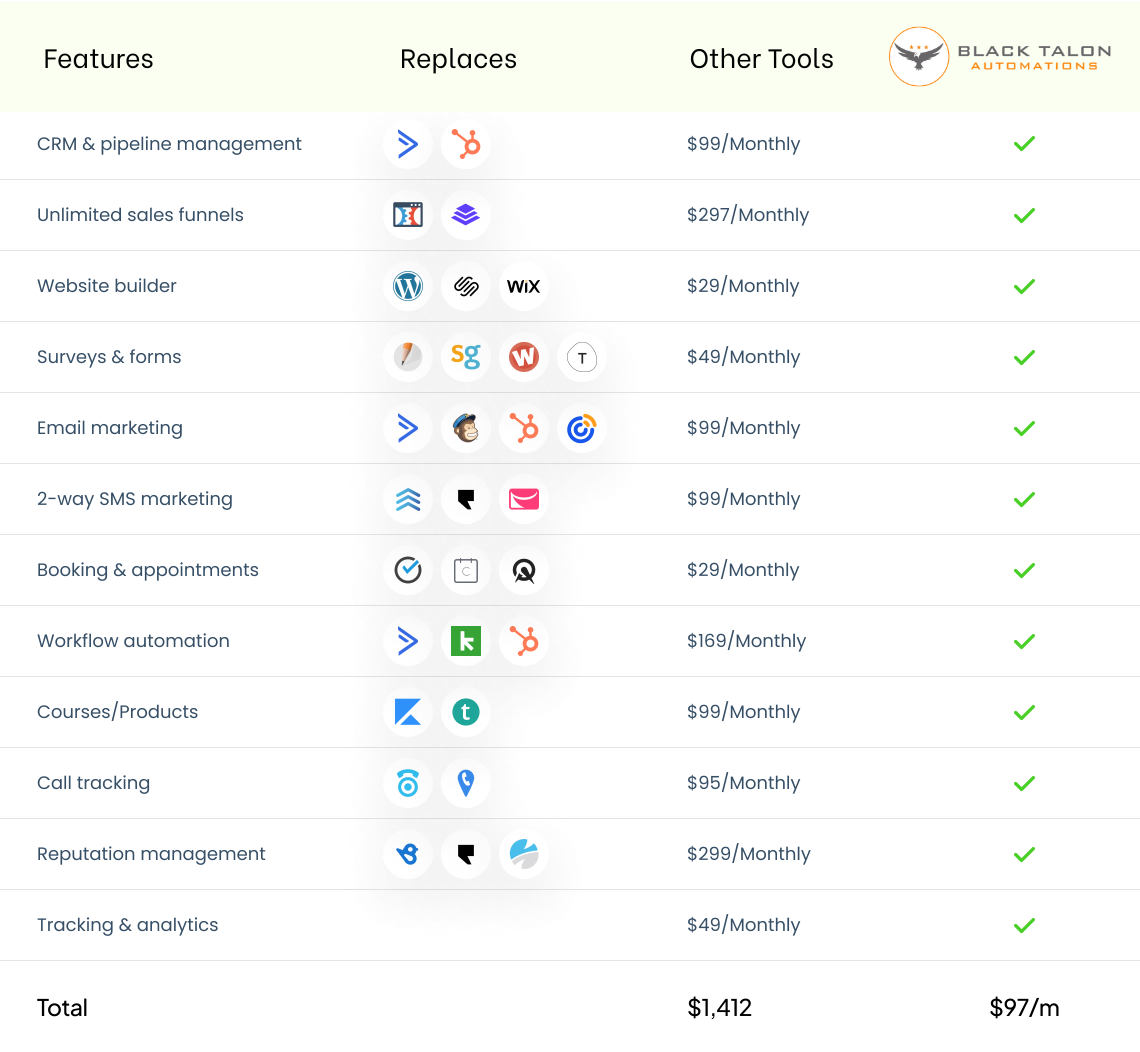Image resolution: width=1140 pixels, height=1052 pixels.
Task: Click the Features column header
Action: click(x=98, y=59)
